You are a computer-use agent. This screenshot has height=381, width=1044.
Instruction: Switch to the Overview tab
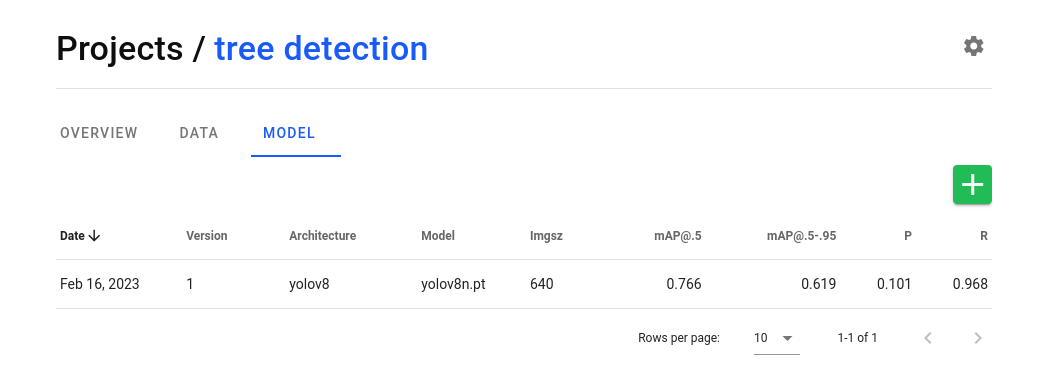click(99, 133)
